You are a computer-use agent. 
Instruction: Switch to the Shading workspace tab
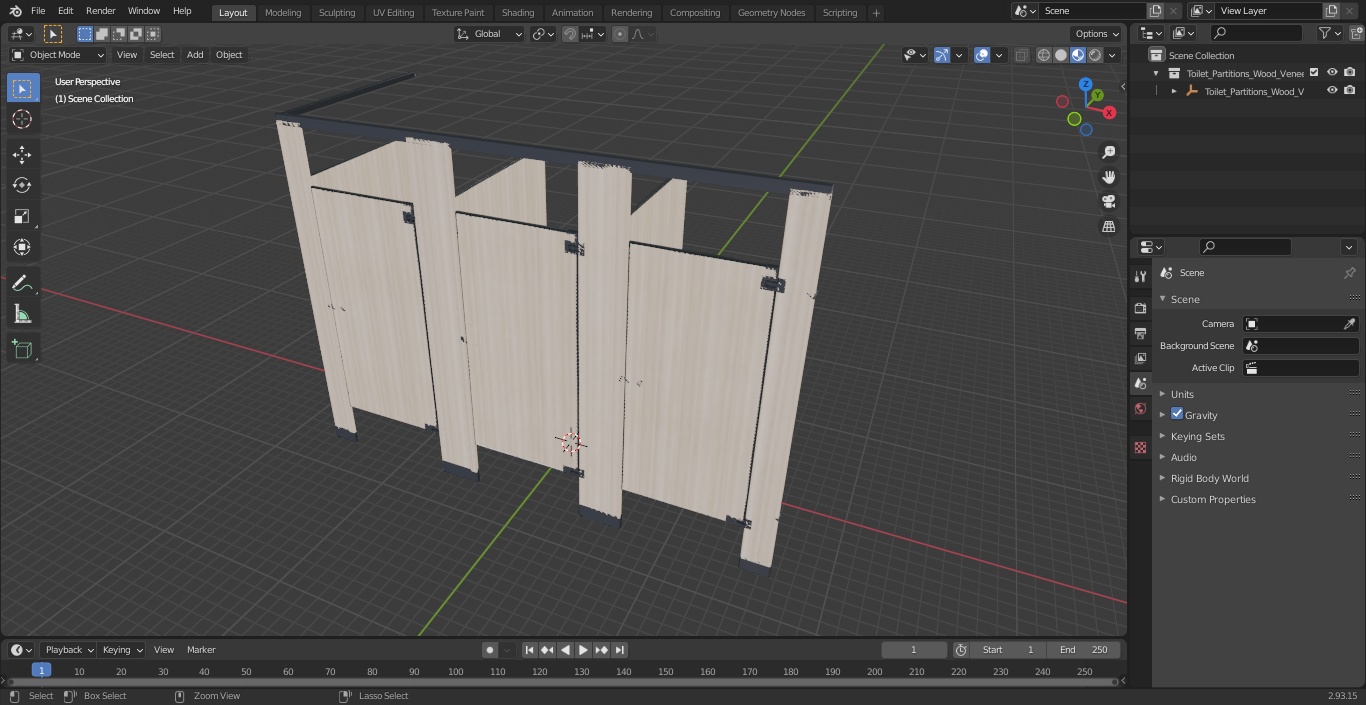tap(518, 13)
